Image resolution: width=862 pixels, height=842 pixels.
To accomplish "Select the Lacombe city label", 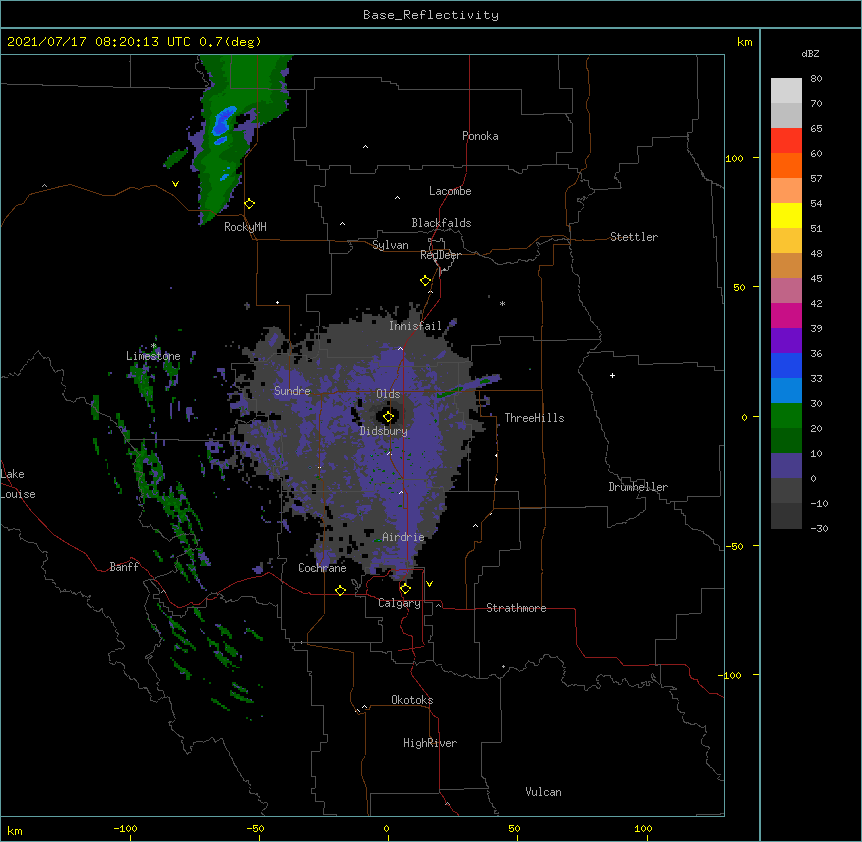I will pyautogui.click(x=450, y=191).
